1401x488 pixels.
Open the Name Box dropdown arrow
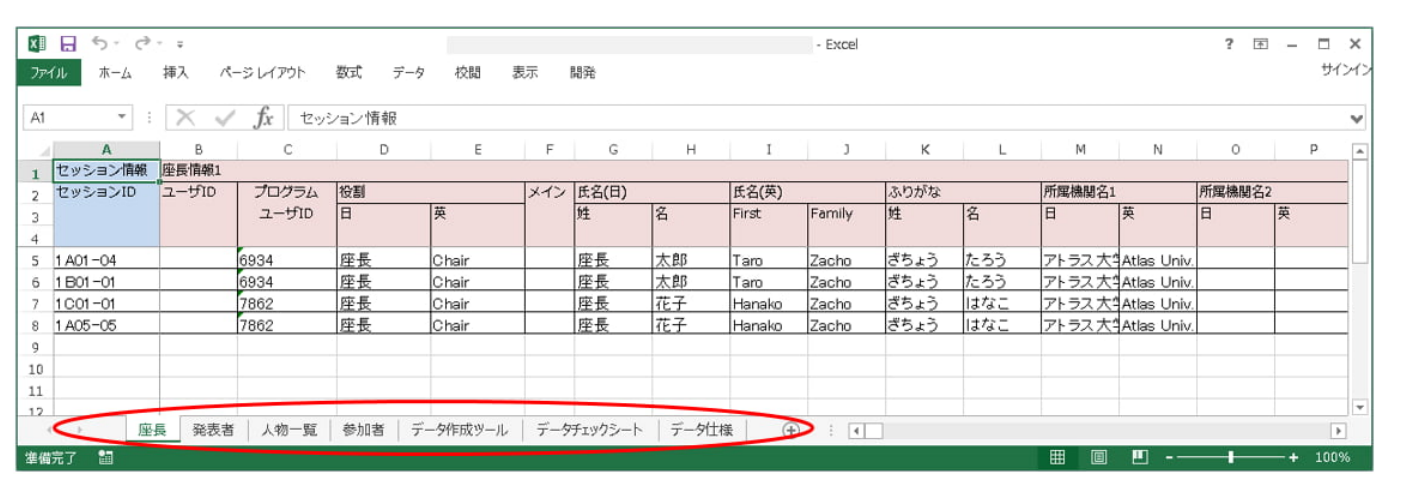click(122, 118)
